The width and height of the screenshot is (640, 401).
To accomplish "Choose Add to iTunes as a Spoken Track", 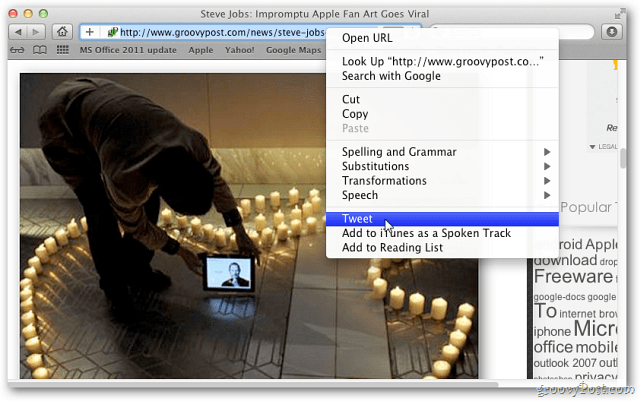I will click(x=442, y=233).
